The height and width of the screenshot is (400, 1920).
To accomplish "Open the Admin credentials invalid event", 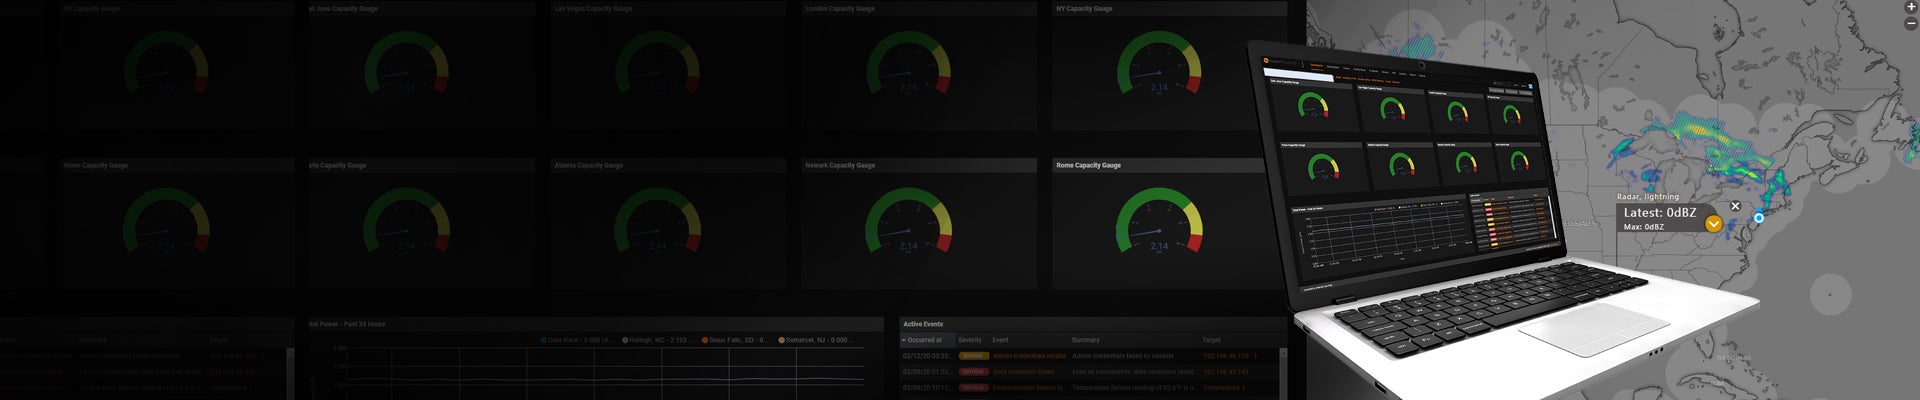I will point(1029,356).
